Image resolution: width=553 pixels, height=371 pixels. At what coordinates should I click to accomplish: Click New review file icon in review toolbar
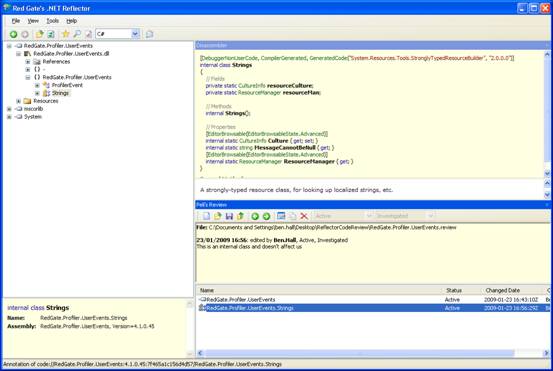[x=206, y=216]
